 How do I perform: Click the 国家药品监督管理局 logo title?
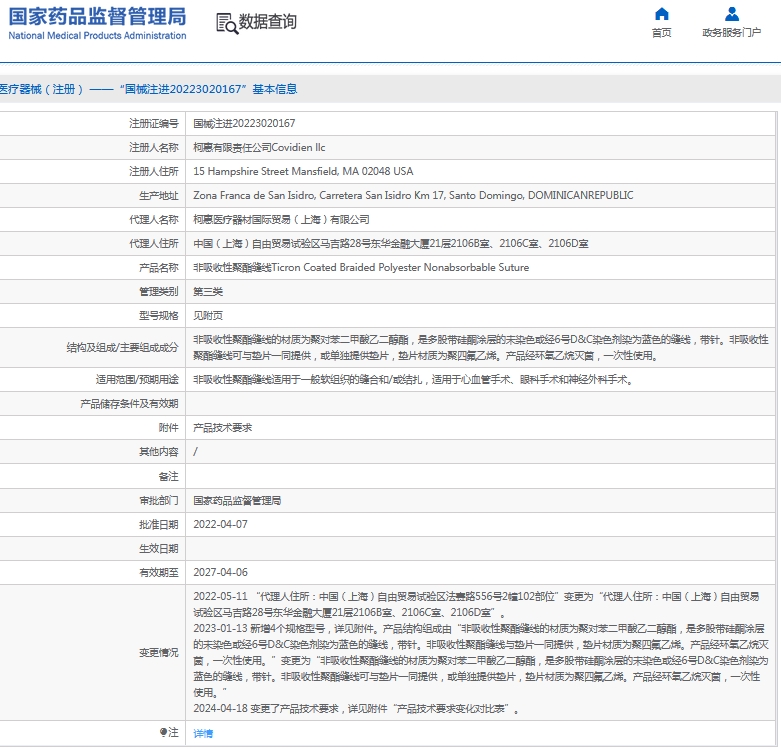97,16
